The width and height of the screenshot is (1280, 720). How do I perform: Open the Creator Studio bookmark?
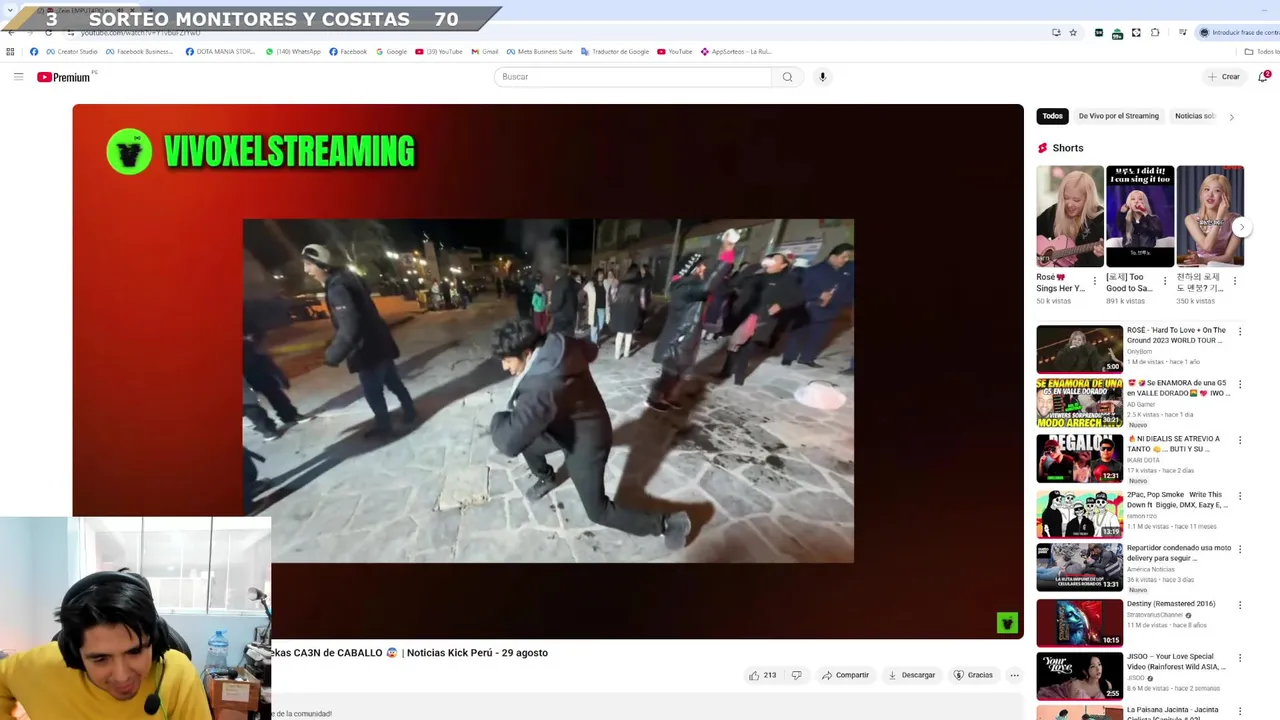point(72,52)
